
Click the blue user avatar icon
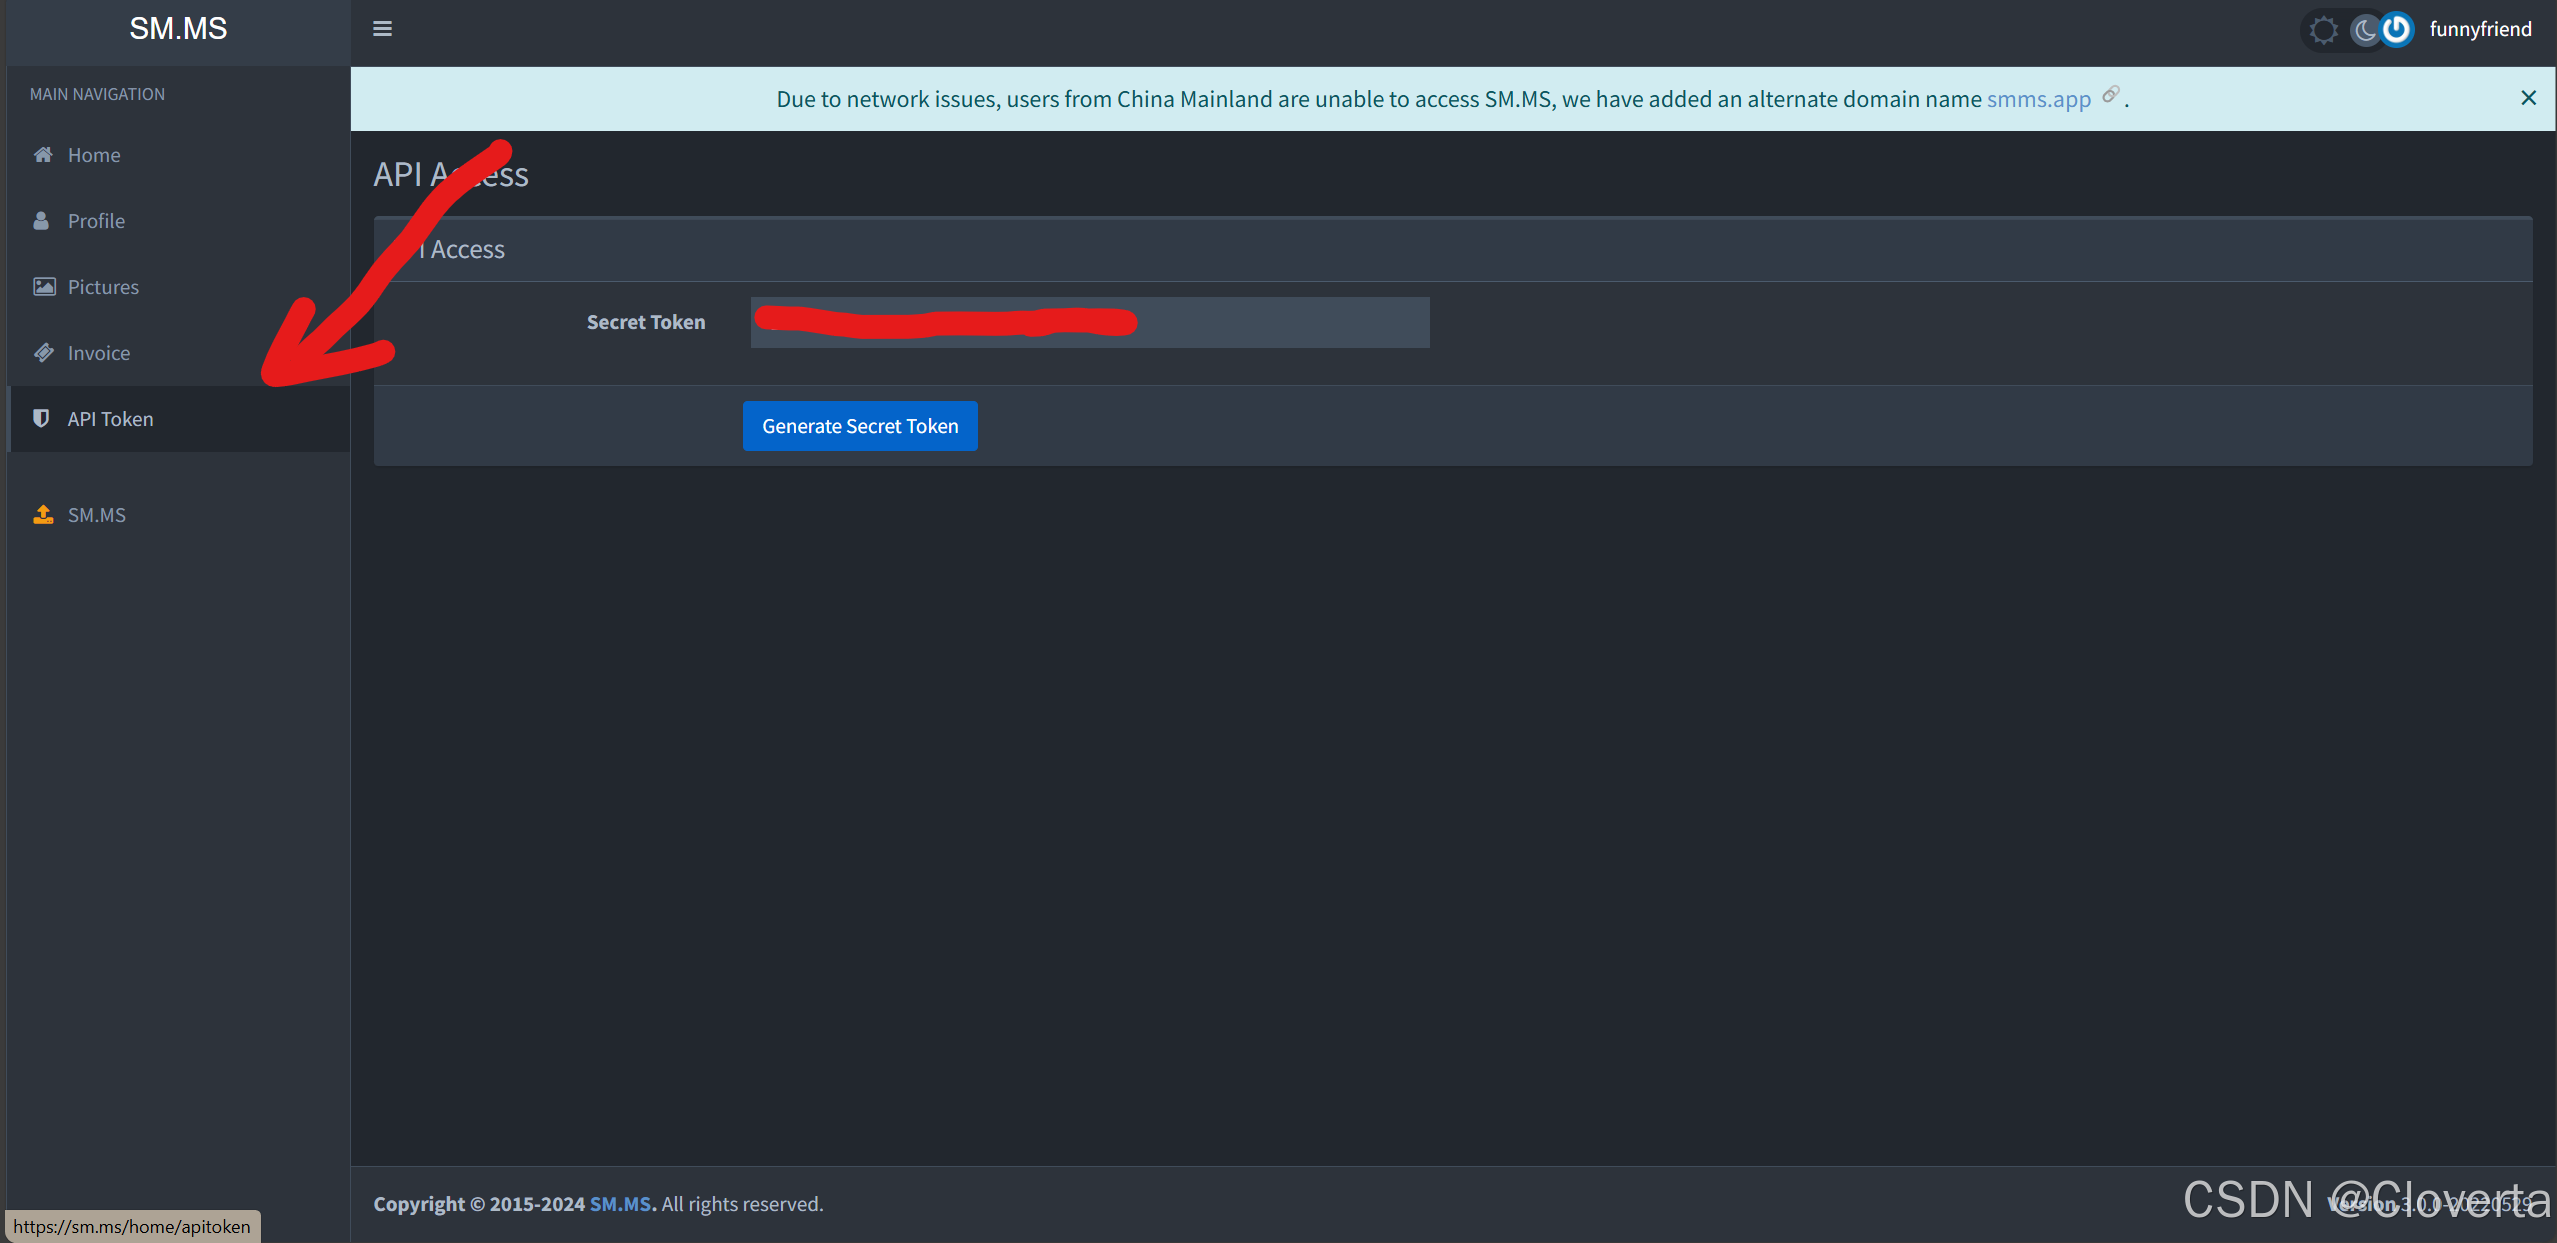2396,29
